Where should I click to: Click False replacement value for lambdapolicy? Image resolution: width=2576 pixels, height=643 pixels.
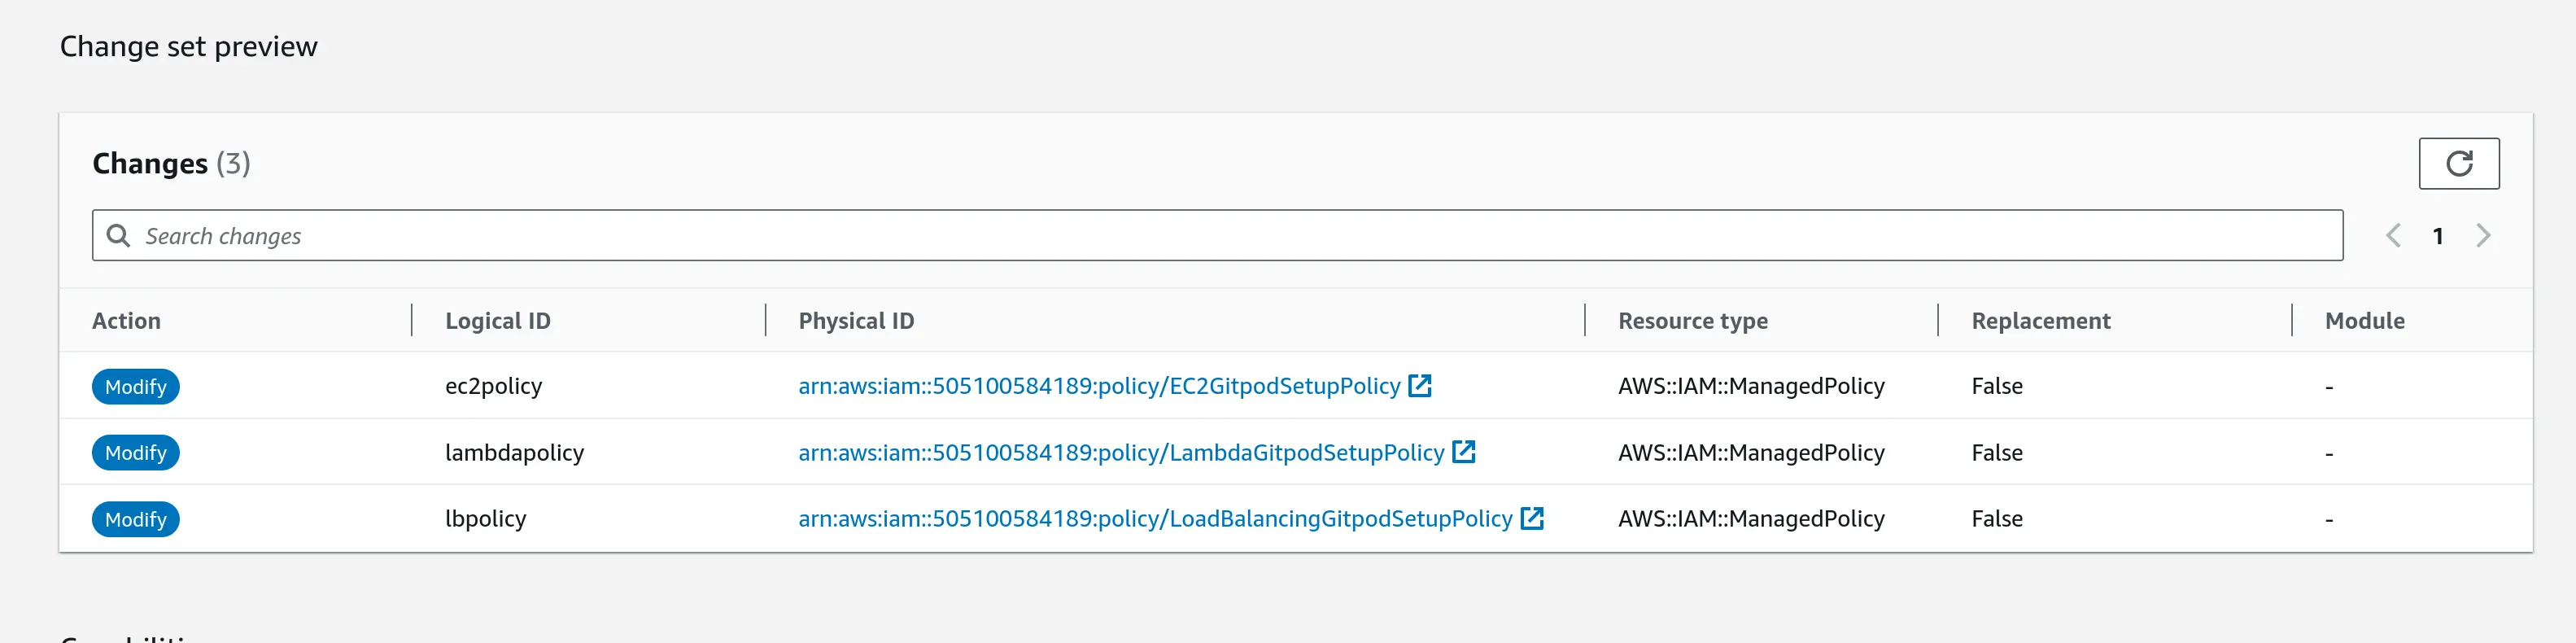point(1997,453)
